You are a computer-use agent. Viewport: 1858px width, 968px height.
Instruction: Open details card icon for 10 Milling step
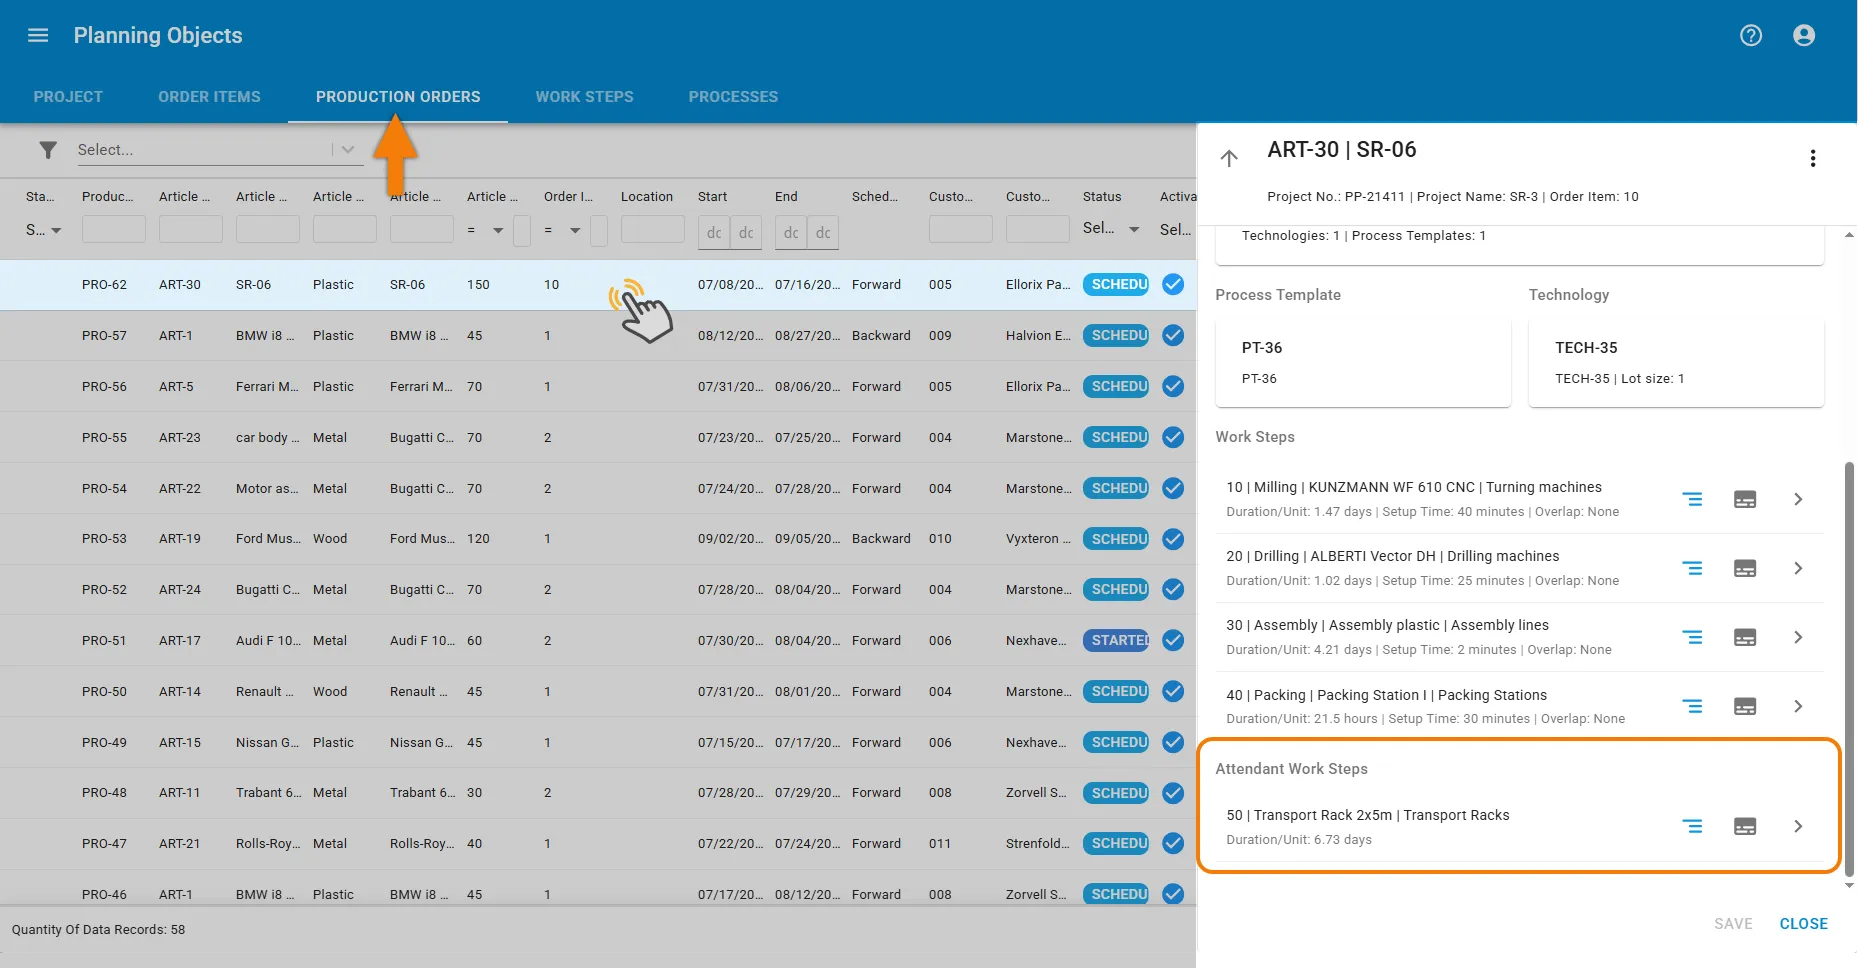click(1745, 499)
